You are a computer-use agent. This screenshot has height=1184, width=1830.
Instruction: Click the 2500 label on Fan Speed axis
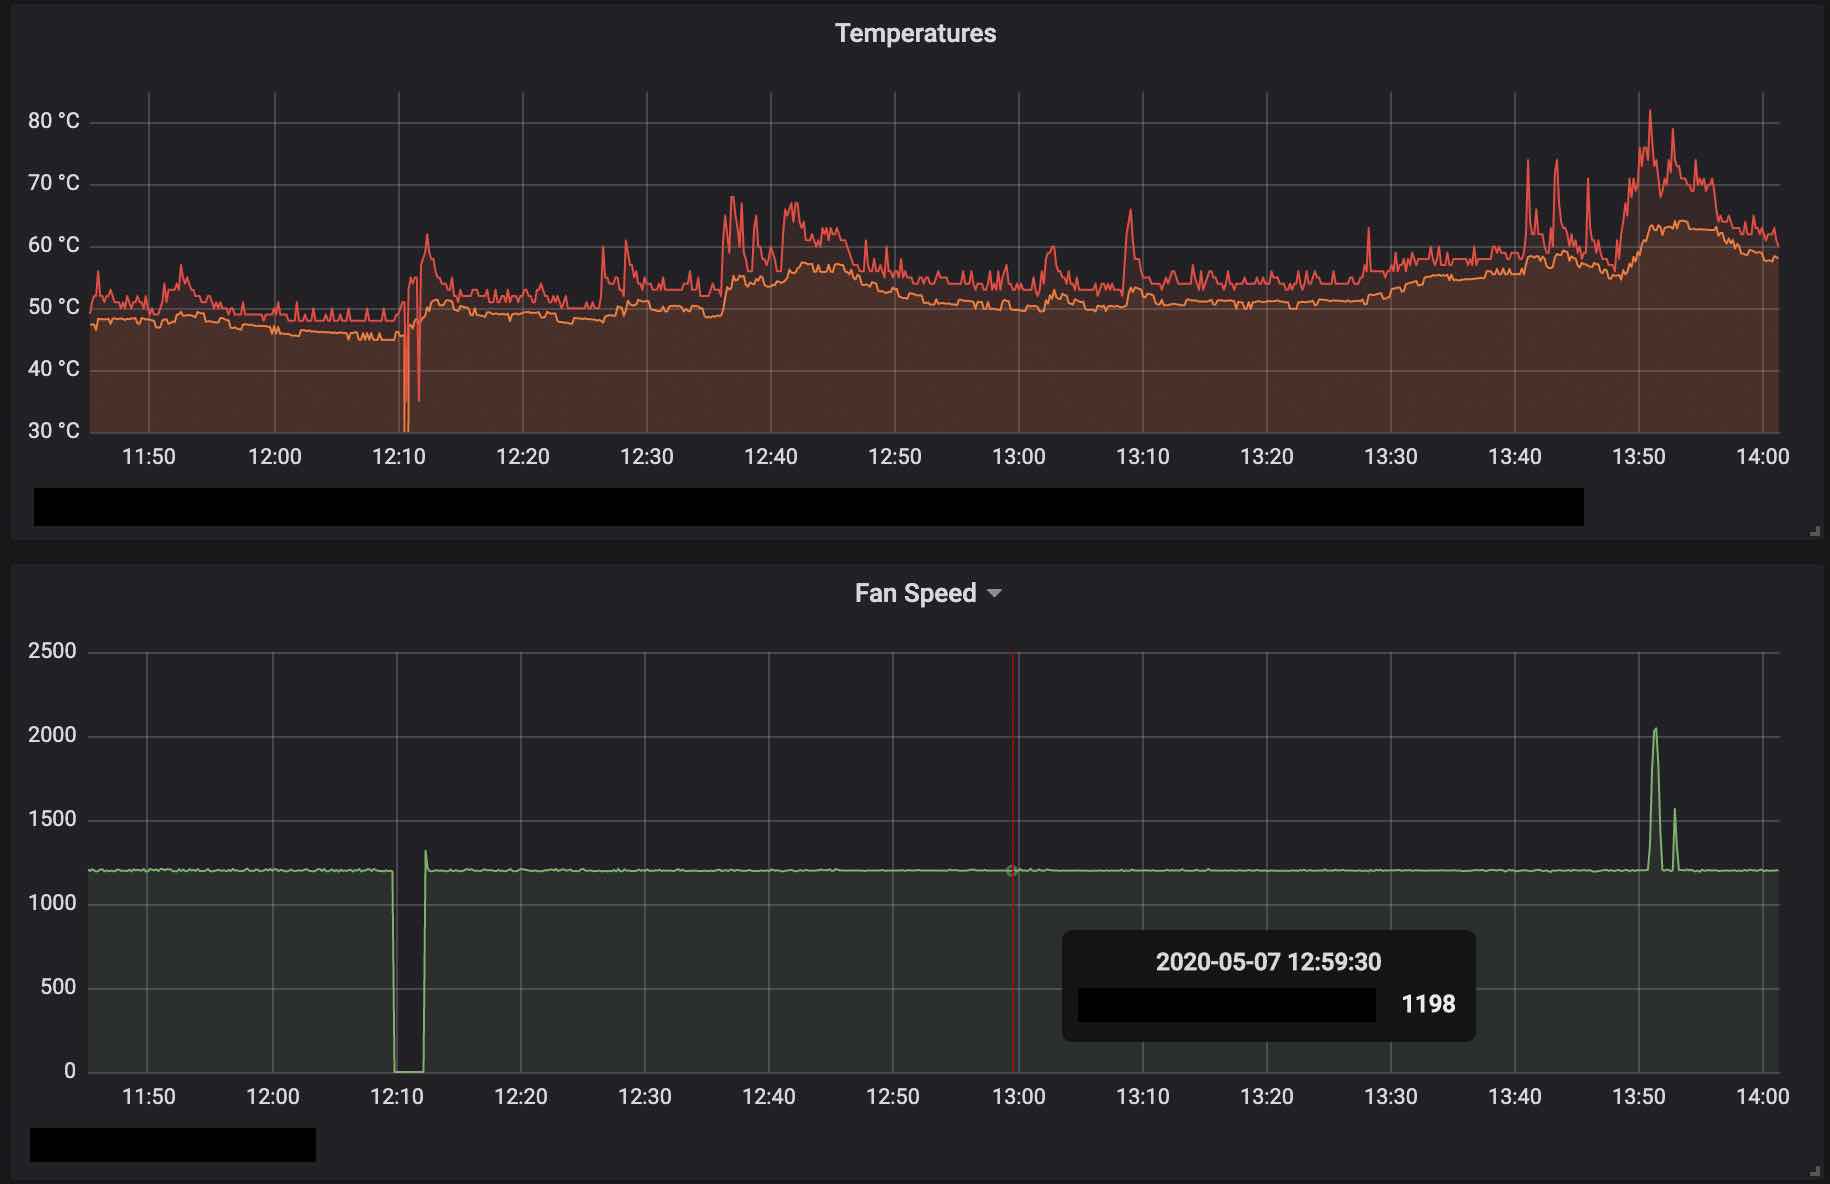coord(52,651)
